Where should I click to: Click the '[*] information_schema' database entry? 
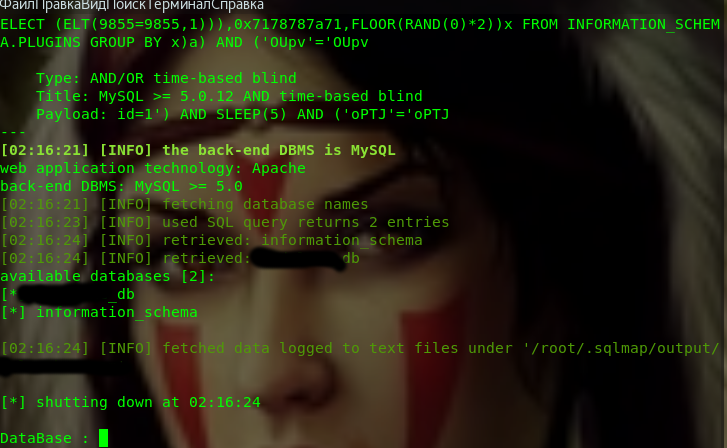[x=99, y=312]
